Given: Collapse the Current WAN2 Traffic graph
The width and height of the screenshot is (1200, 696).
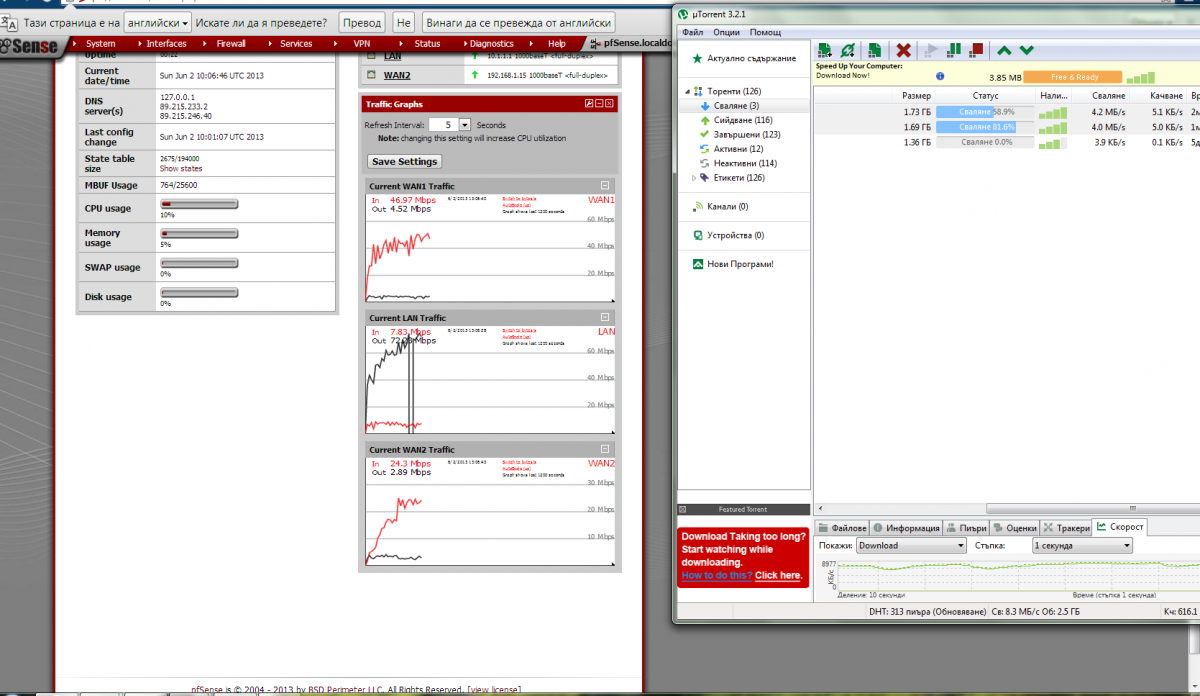Looking at the screenshot, I should click(x=605, y=450).
